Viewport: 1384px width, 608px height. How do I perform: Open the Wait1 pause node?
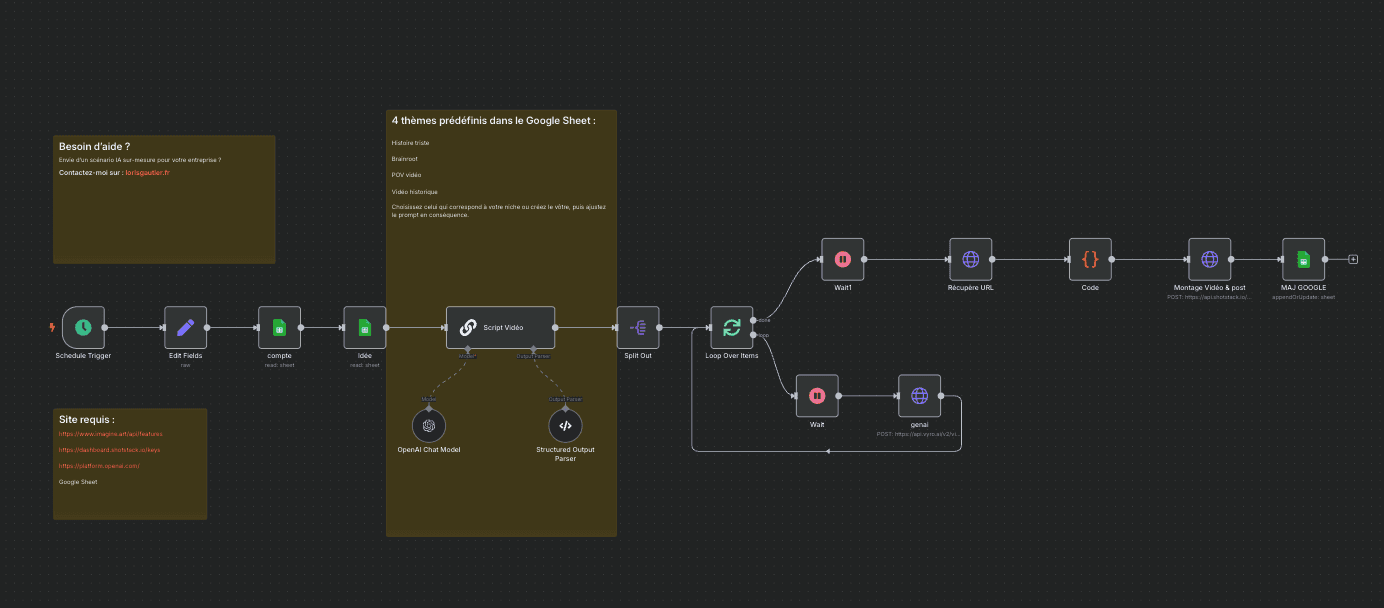[843, 259]
